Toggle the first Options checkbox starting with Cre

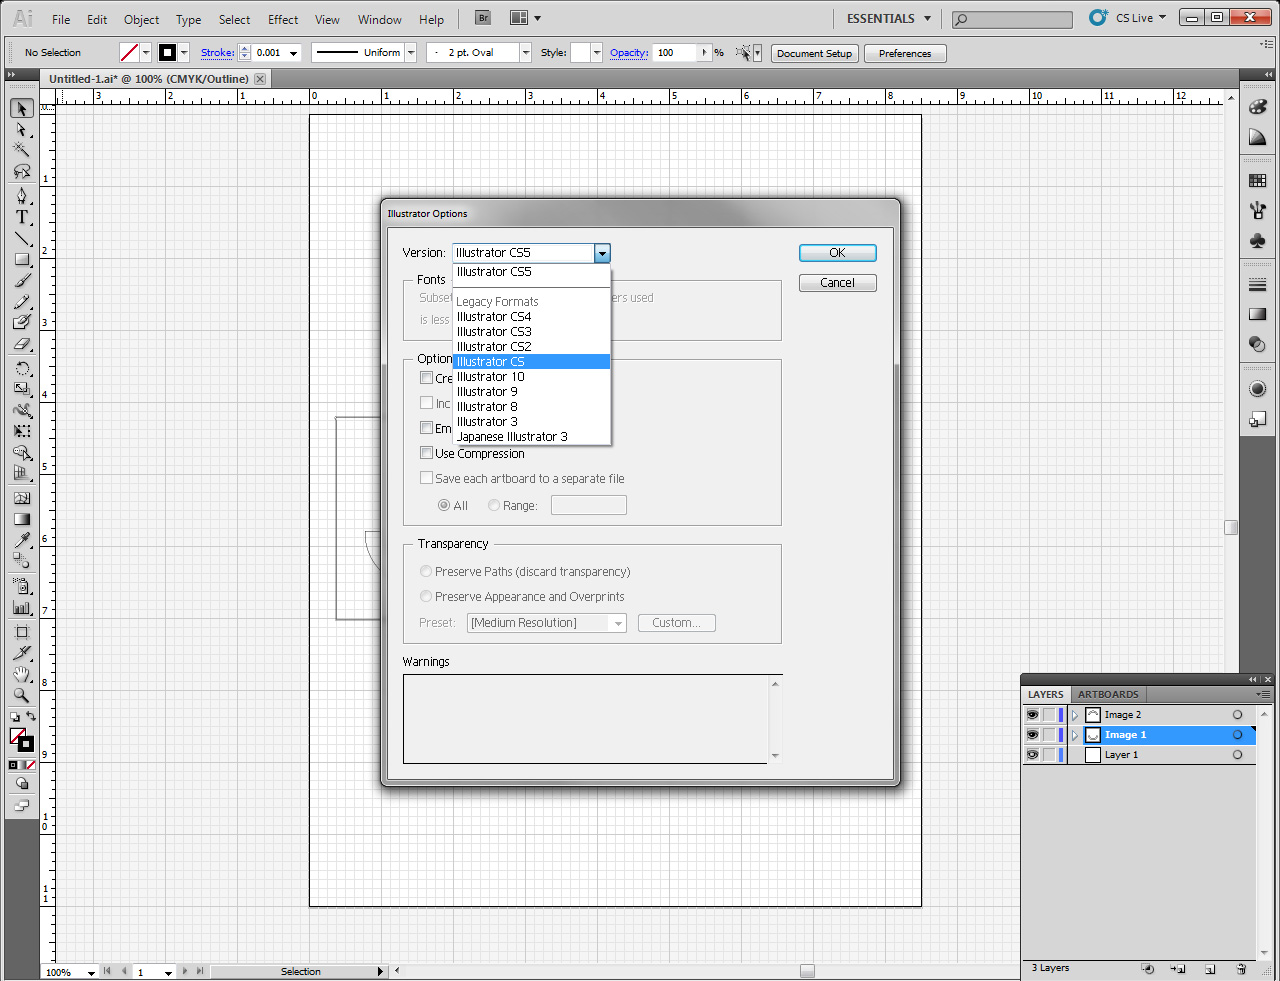click(426, 378)
